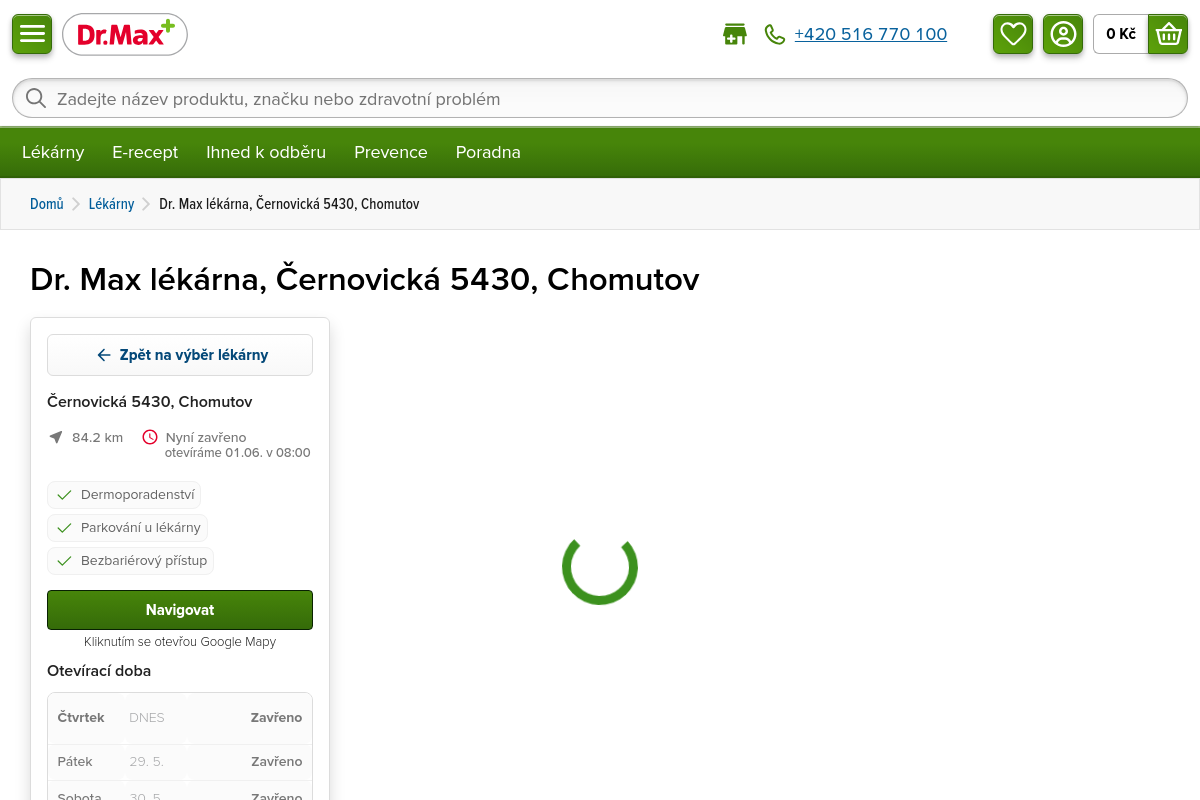Viewport: 1200px width, 800px height.
Task: Open the E-recept menu item
Action: tap(145, 152)
